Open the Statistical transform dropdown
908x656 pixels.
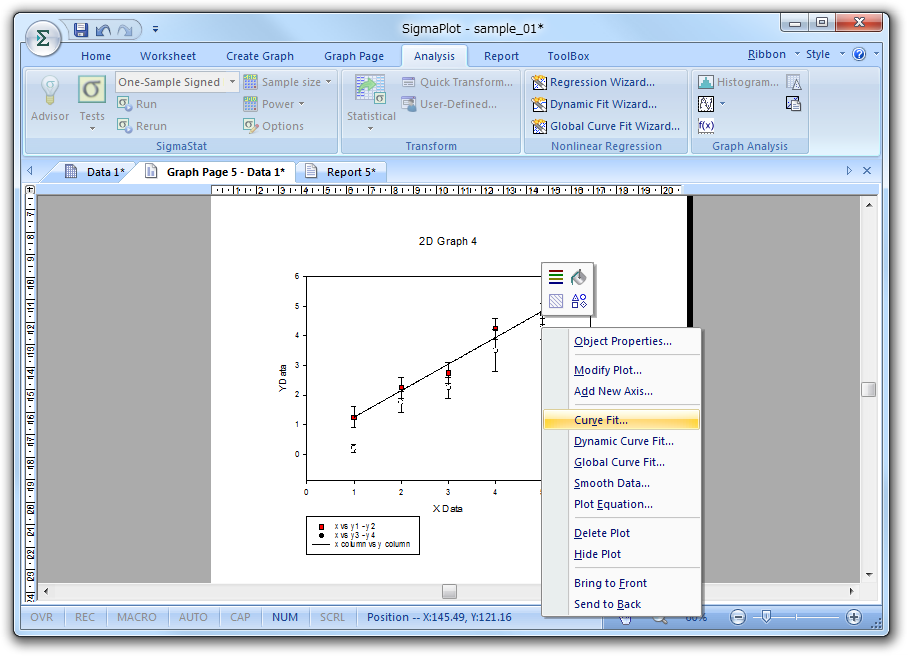pyautogui.click(x=371, y=103)
